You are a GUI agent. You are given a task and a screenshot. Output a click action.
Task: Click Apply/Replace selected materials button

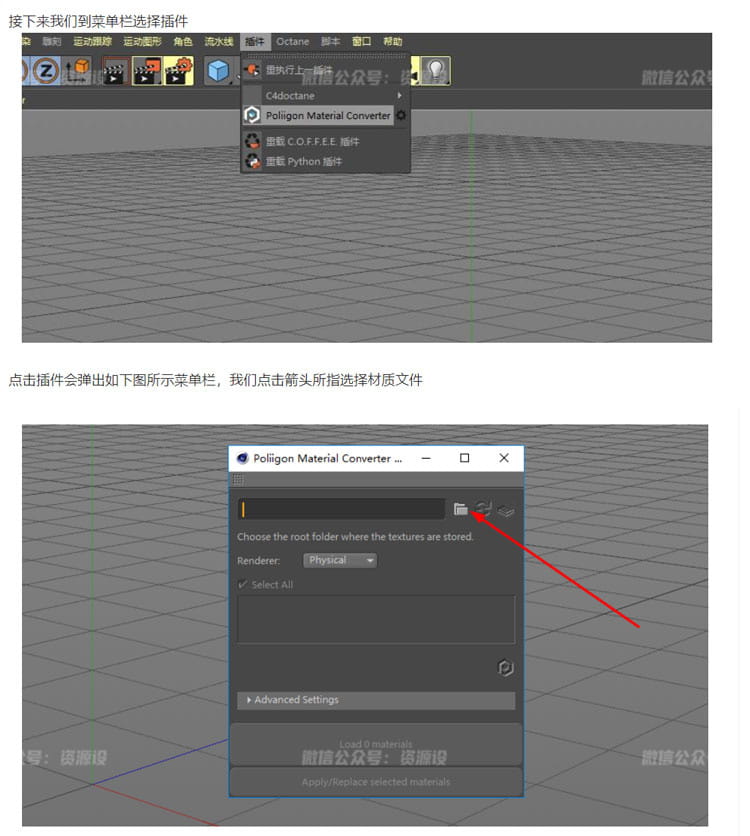(x=375, y=782)
